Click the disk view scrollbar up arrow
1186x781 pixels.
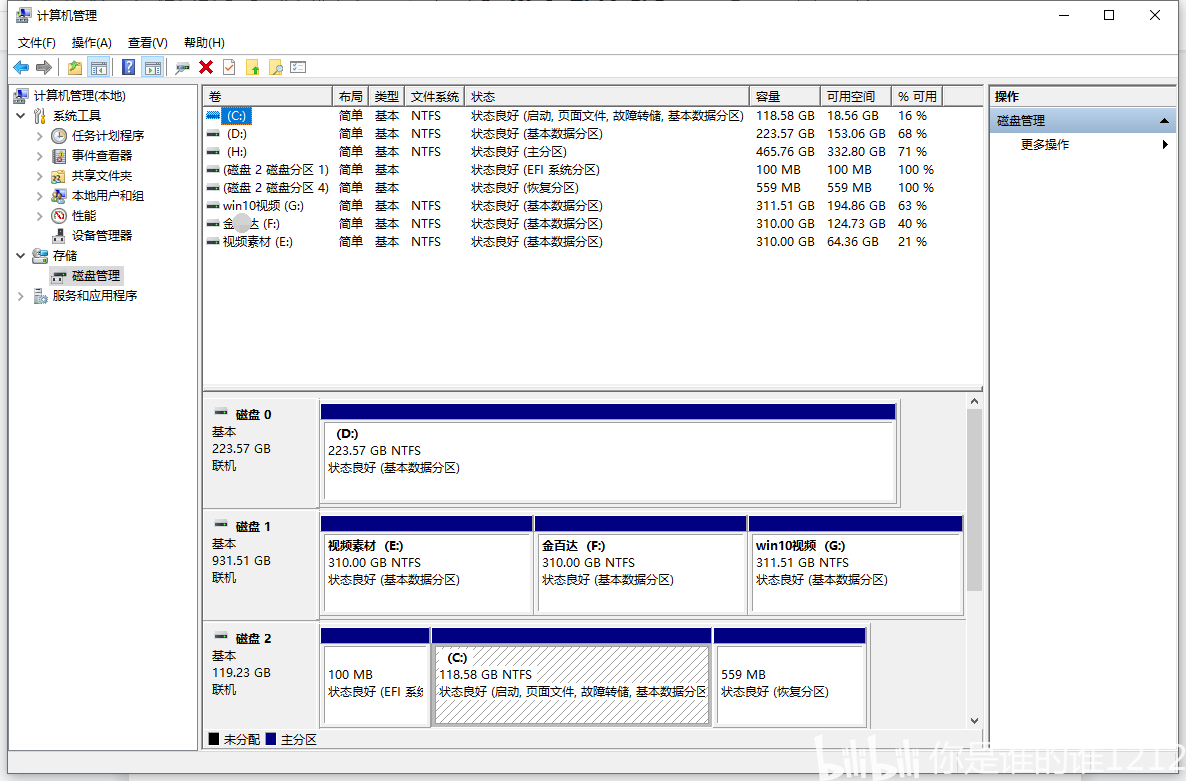[x=974, y=401]
